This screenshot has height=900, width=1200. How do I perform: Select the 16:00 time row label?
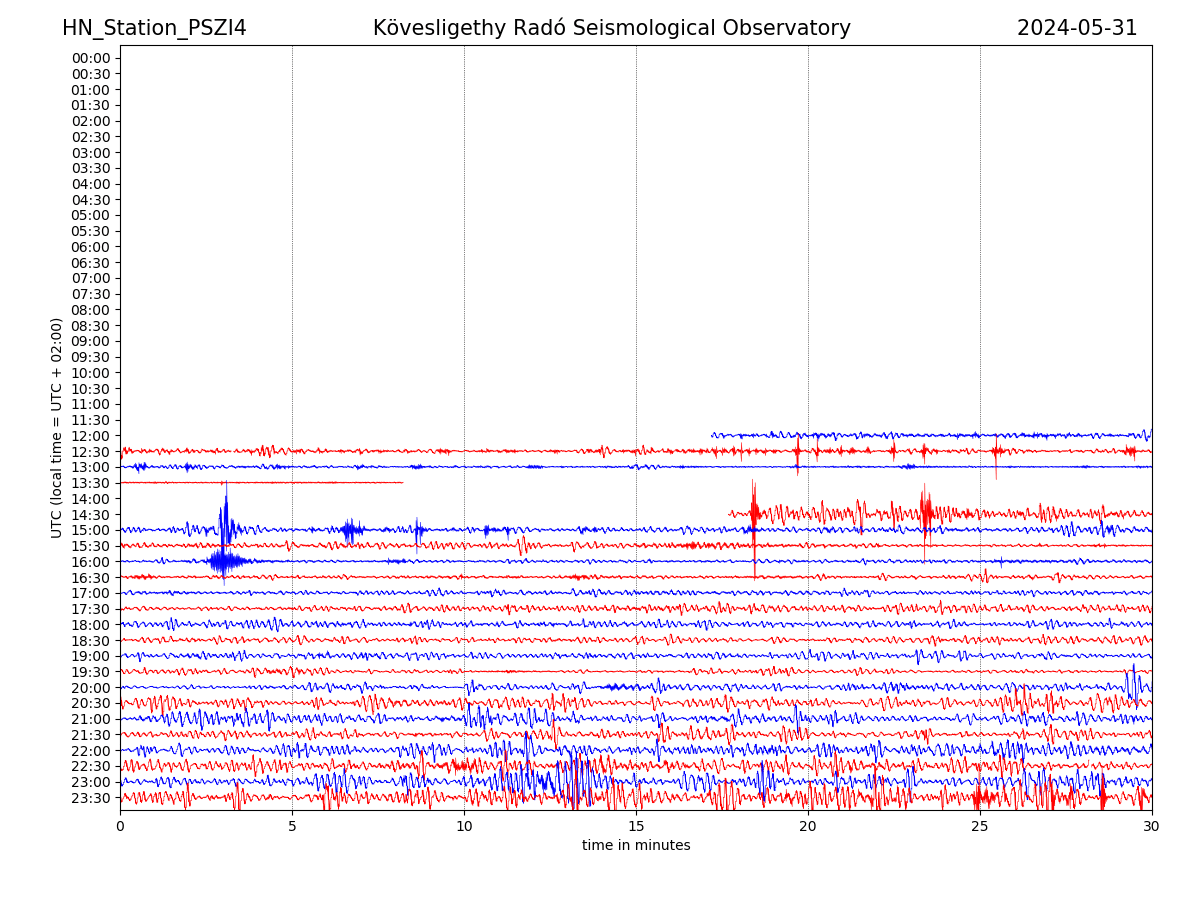(91, 562)
